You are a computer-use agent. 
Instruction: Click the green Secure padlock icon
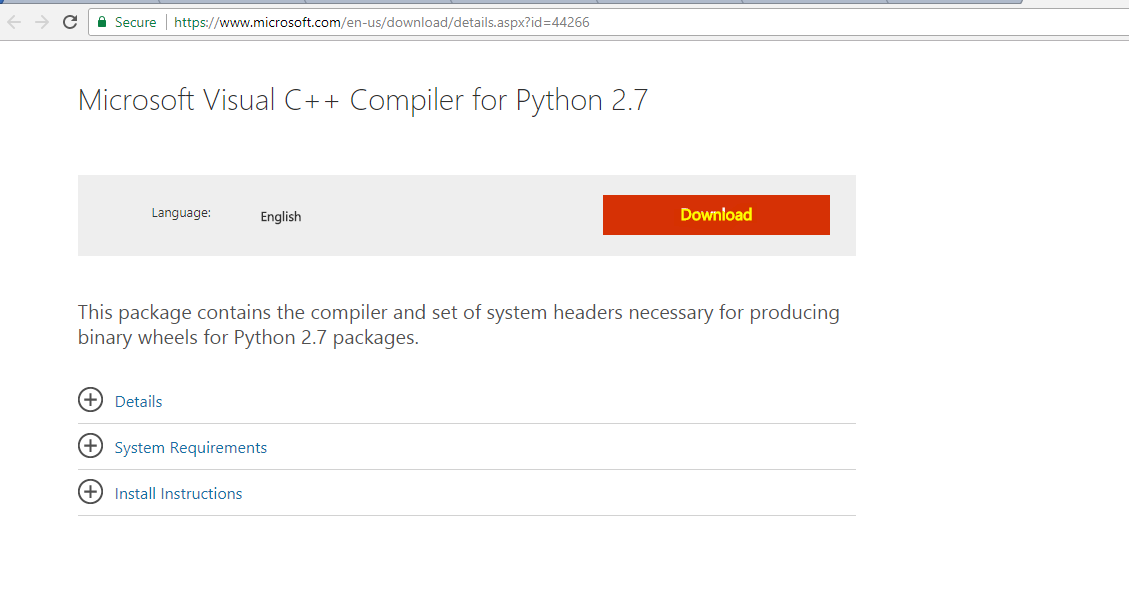tap(102, 22)
